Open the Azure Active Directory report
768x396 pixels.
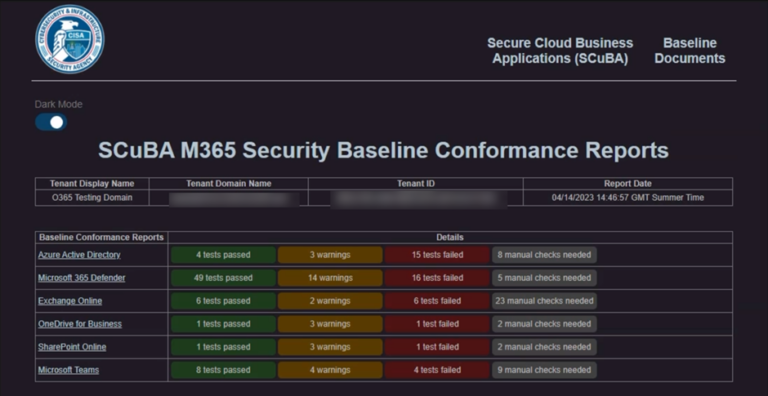79,255
